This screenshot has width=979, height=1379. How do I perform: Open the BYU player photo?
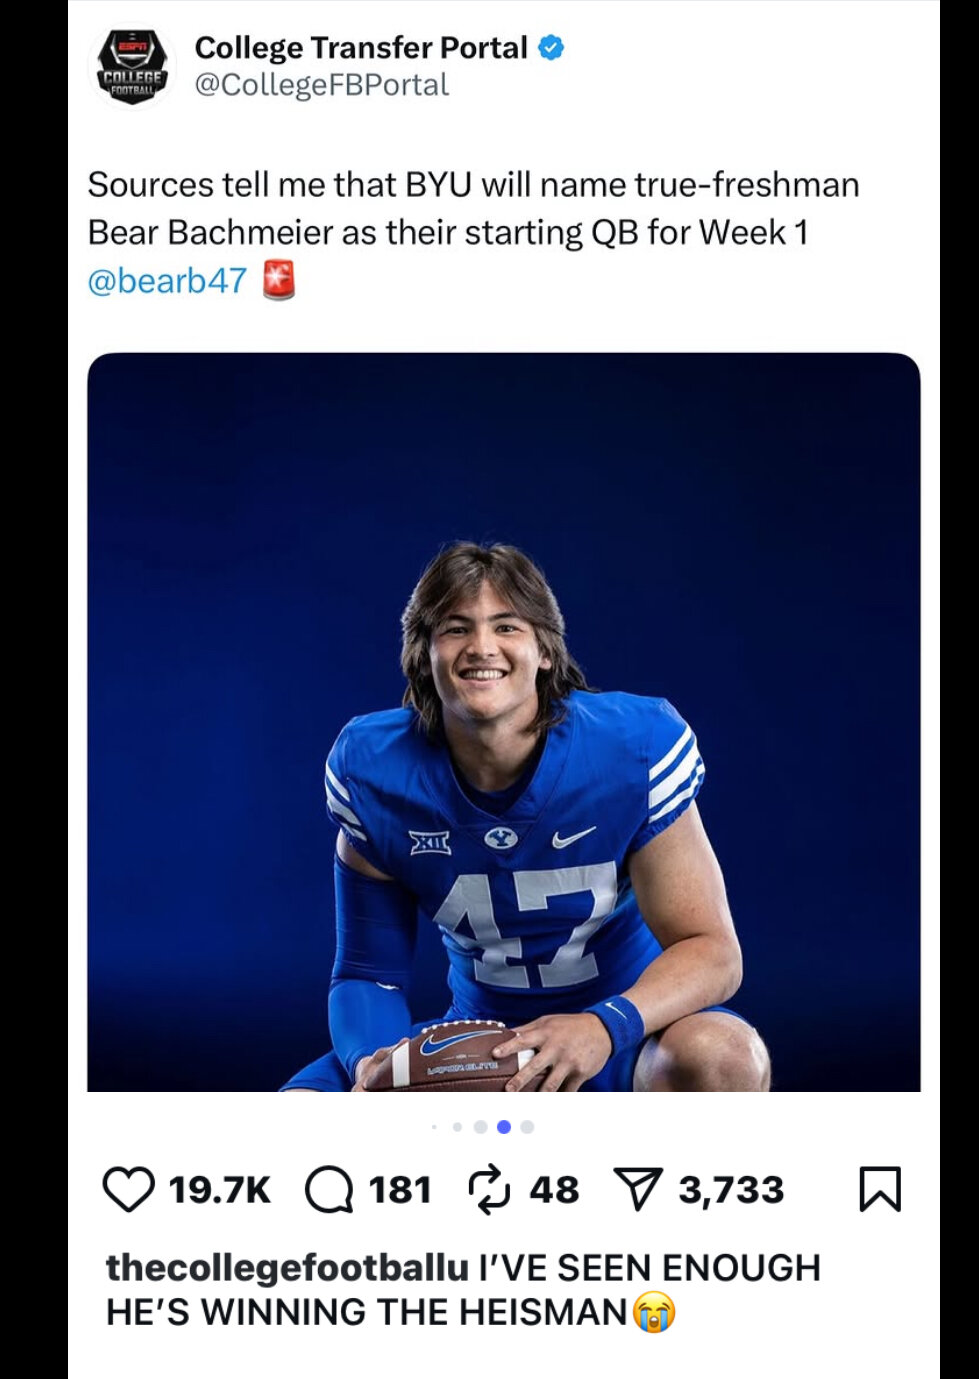pyautogui.click(x=504, y=722)
